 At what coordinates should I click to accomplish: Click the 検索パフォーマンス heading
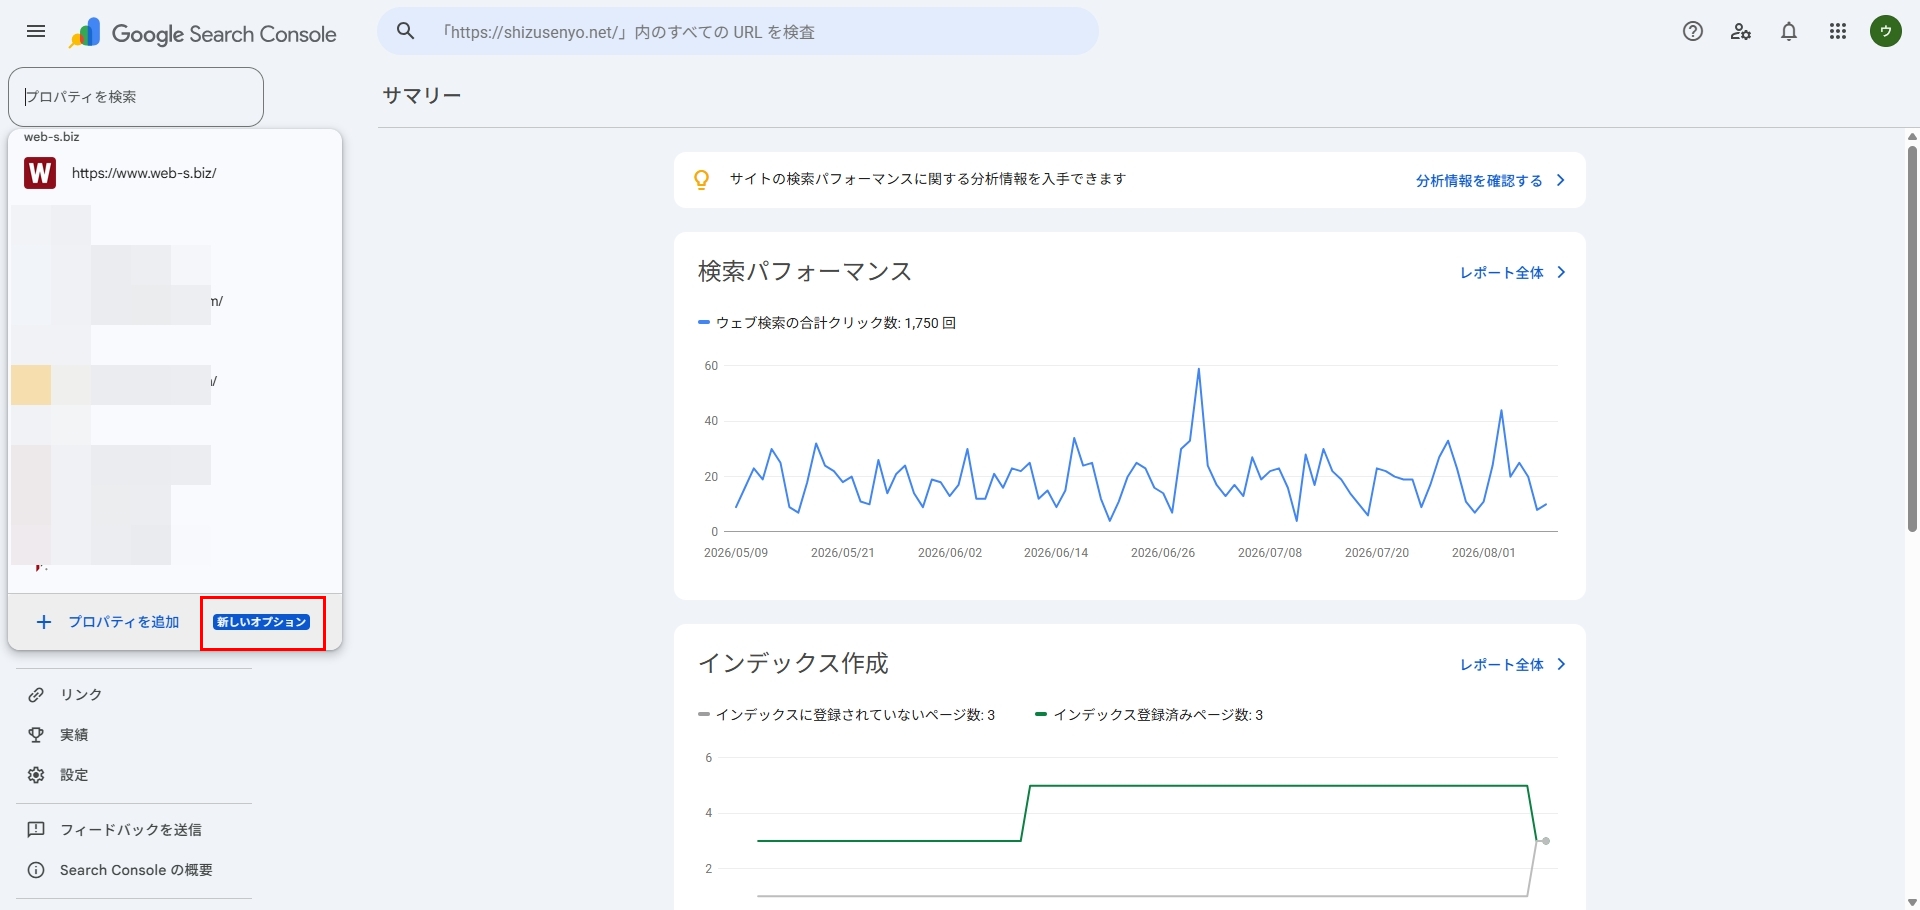tap(805, 272)
